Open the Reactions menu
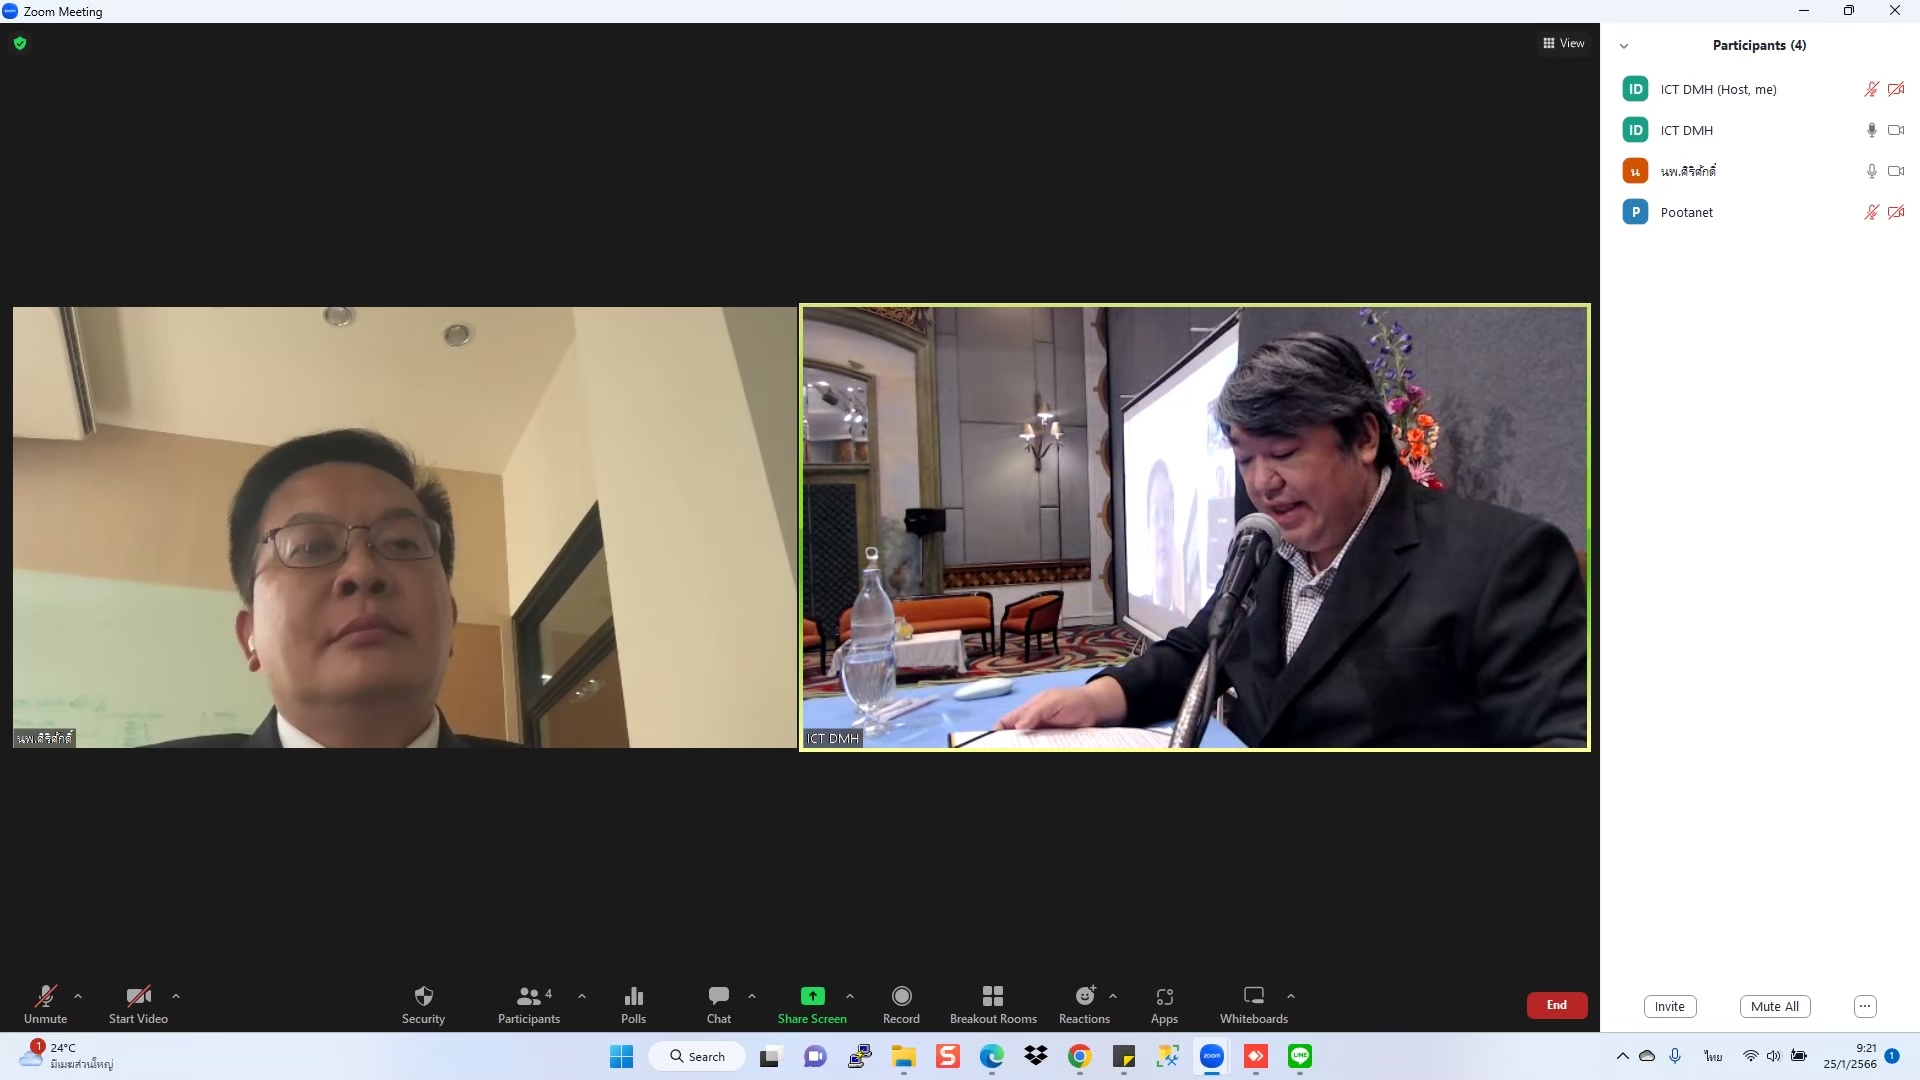The image size is (1920, 1080). 1084,1003
